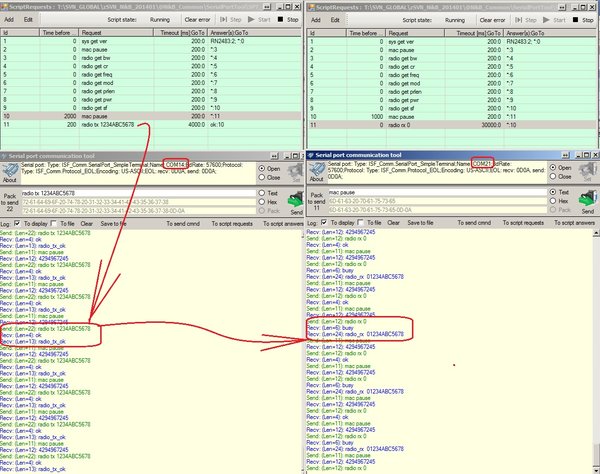Click 'To send cmnd' in left log toolbar
This screenshot has height=474, width=600.
[x=183, y=223]
